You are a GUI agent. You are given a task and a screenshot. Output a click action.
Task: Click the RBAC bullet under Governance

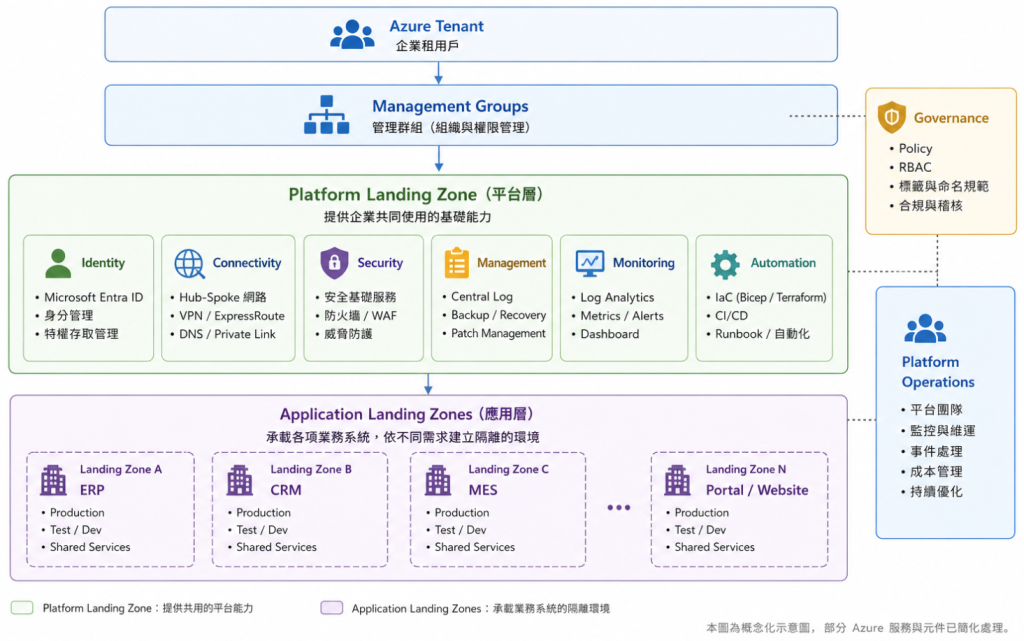(x=915, y=167)
